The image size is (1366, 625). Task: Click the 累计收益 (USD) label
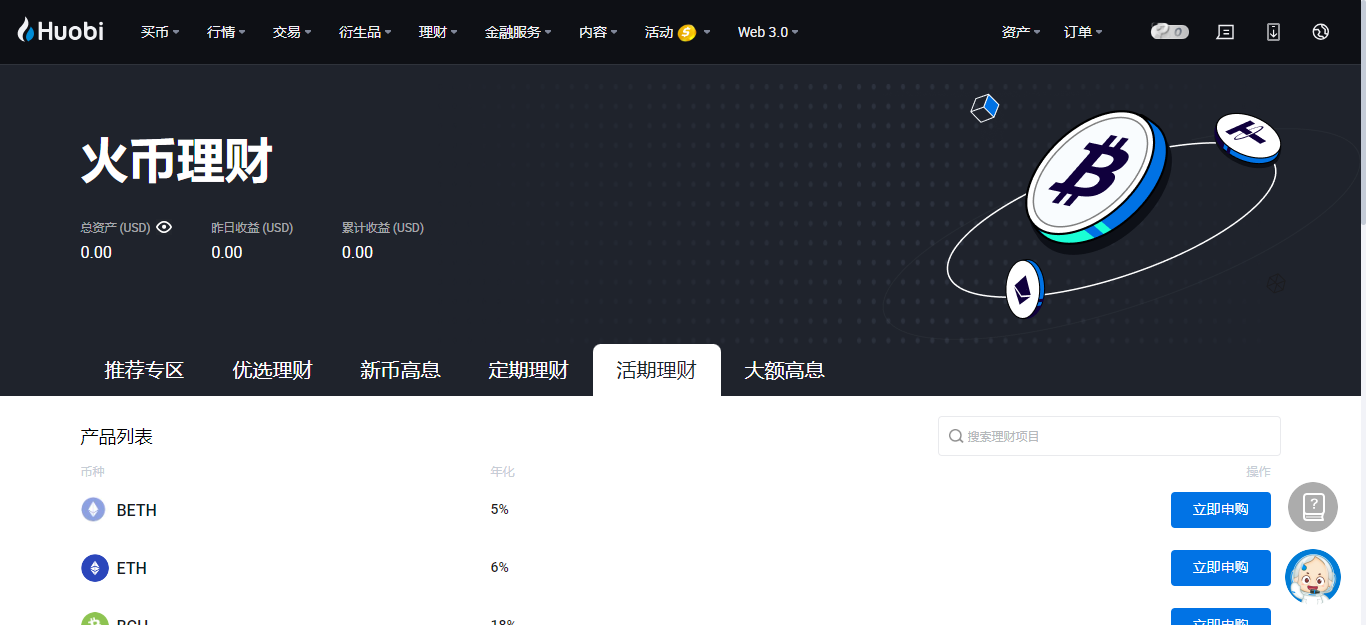point(383,228)
